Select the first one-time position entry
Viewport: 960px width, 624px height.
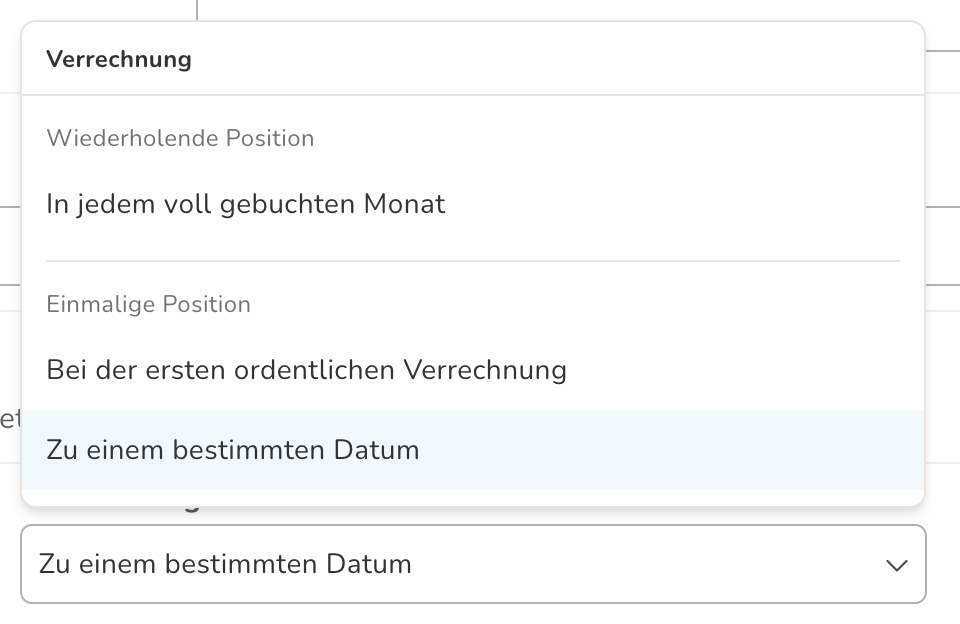click(x=473, y=370)
